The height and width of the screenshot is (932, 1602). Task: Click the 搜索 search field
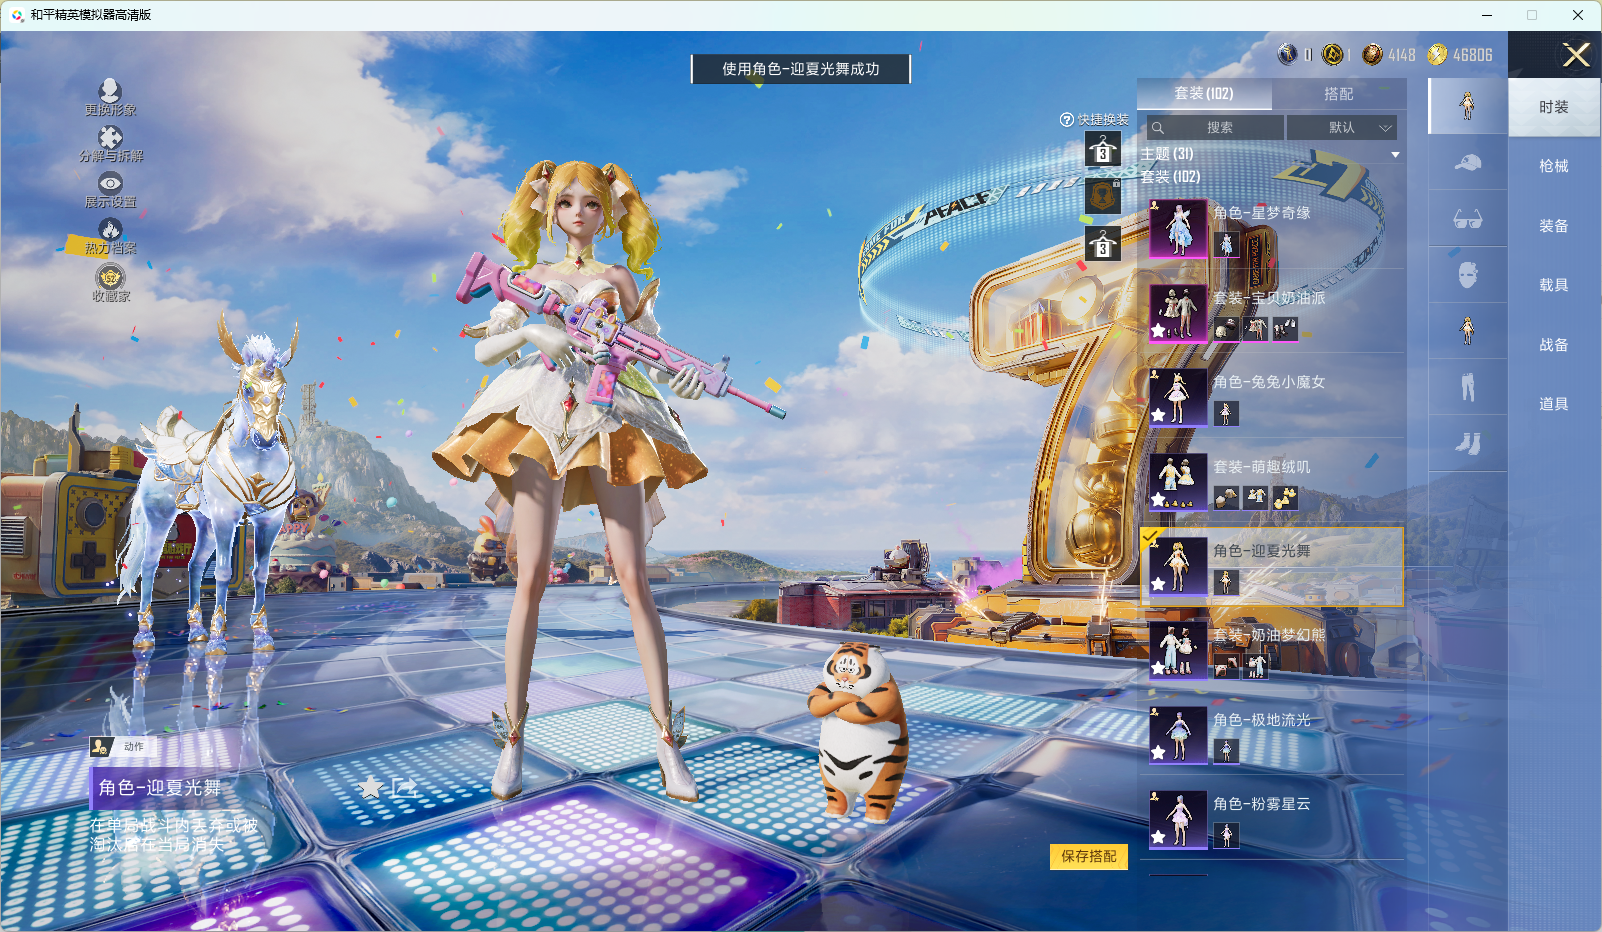tap(1215, 128)
